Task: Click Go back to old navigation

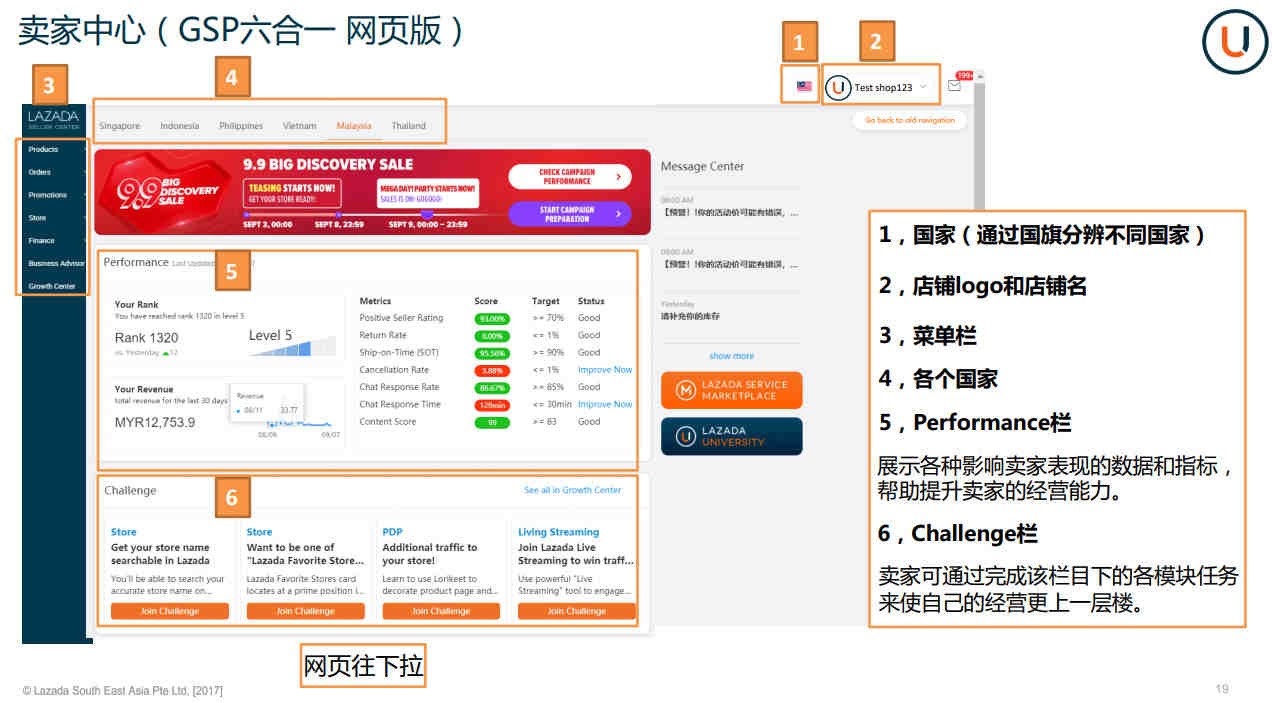Action: point(909,120)
